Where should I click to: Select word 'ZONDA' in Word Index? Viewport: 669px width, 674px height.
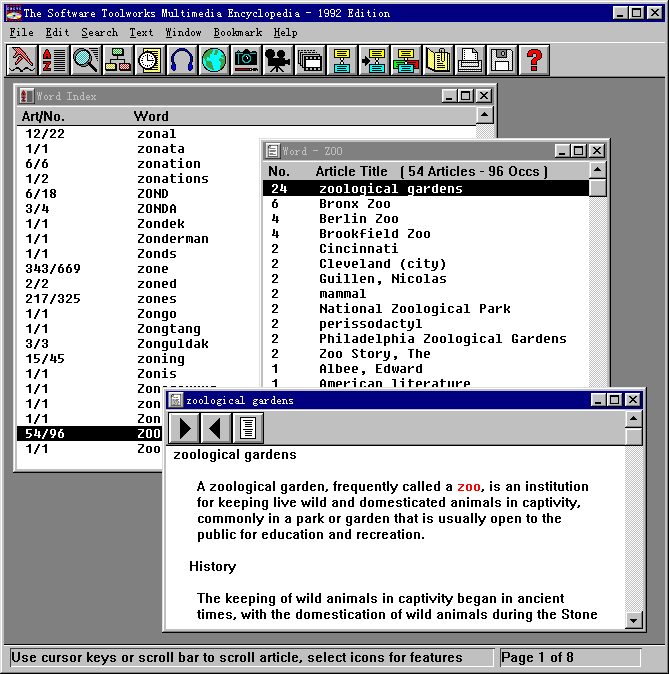[x=157, y=209]
